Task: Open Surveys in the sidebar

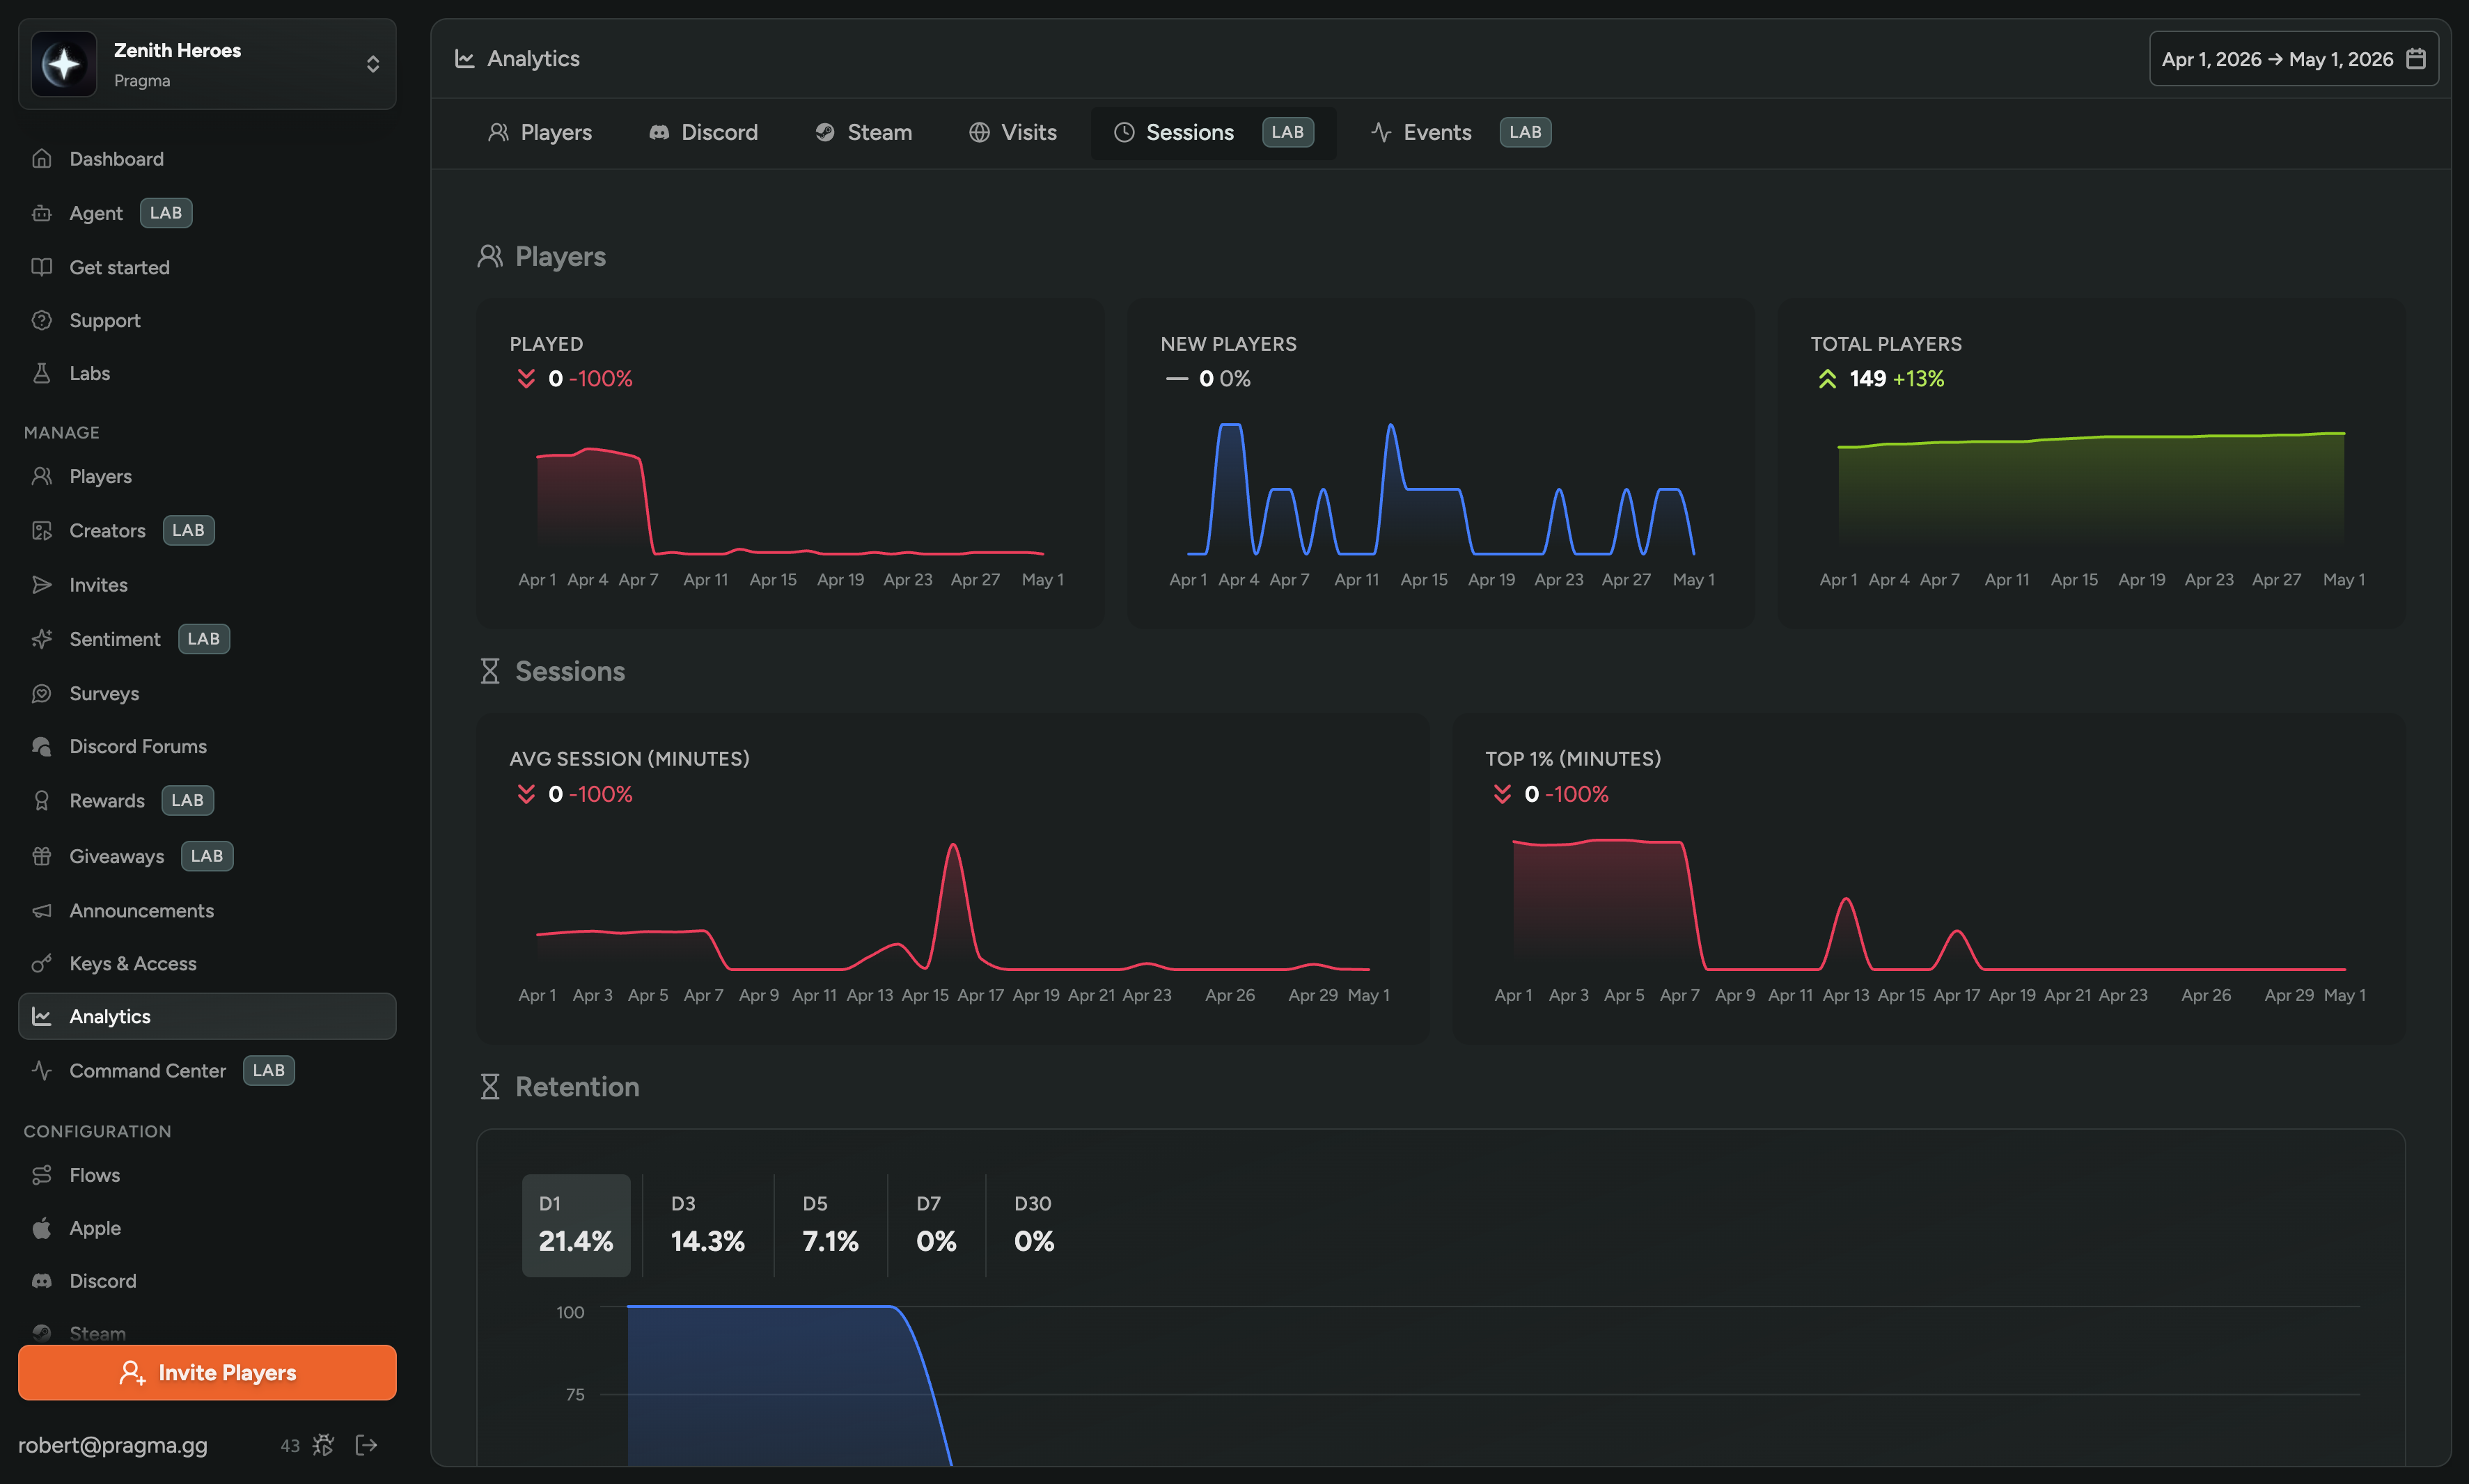Action: coord(207,693)
